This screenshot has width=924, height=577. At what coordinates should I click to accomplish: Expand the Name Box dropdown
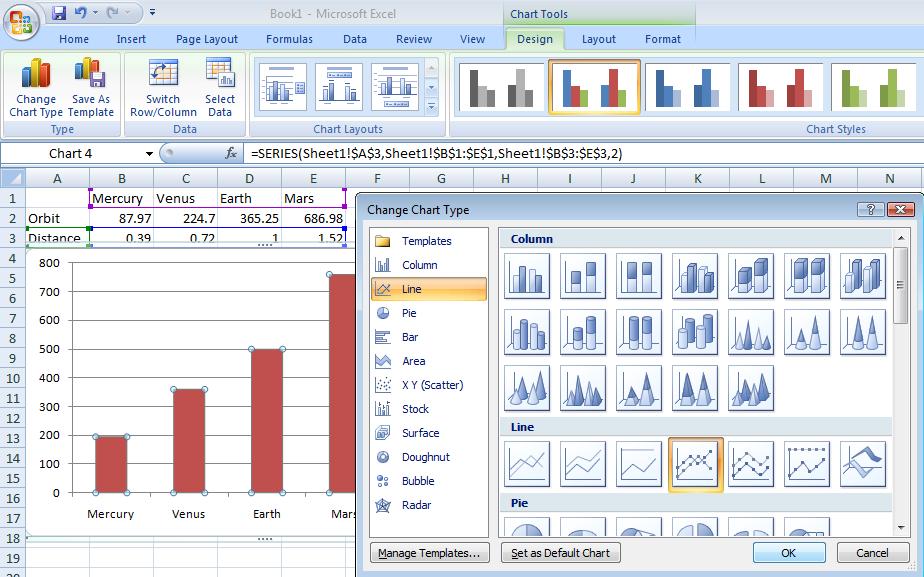point(150,154)
